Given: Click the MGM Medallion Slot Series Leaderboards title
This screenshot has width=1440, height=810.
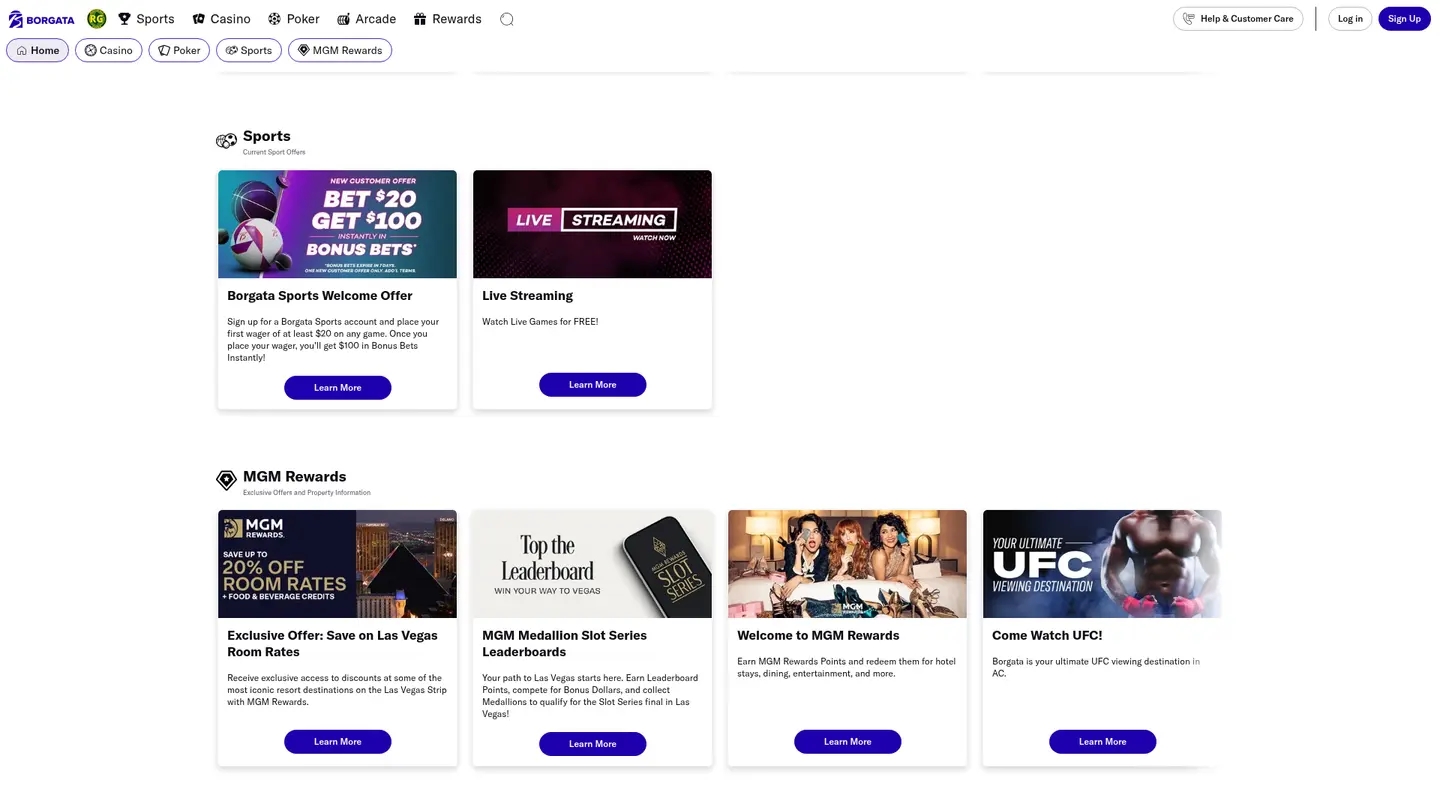Looking at the screenshot, I should [565, 644].
